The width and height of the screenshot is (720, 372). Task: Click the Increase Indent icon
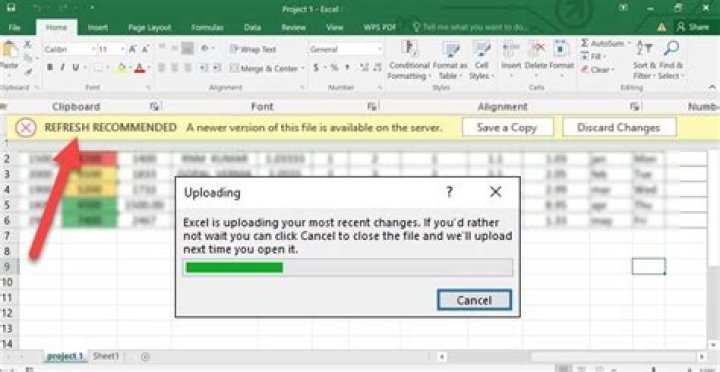(217, 68)
